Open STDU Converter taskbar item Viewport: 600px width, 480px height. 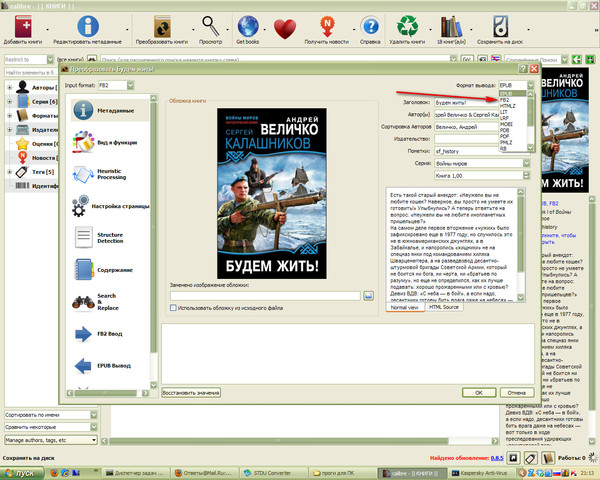coord(273,473)
